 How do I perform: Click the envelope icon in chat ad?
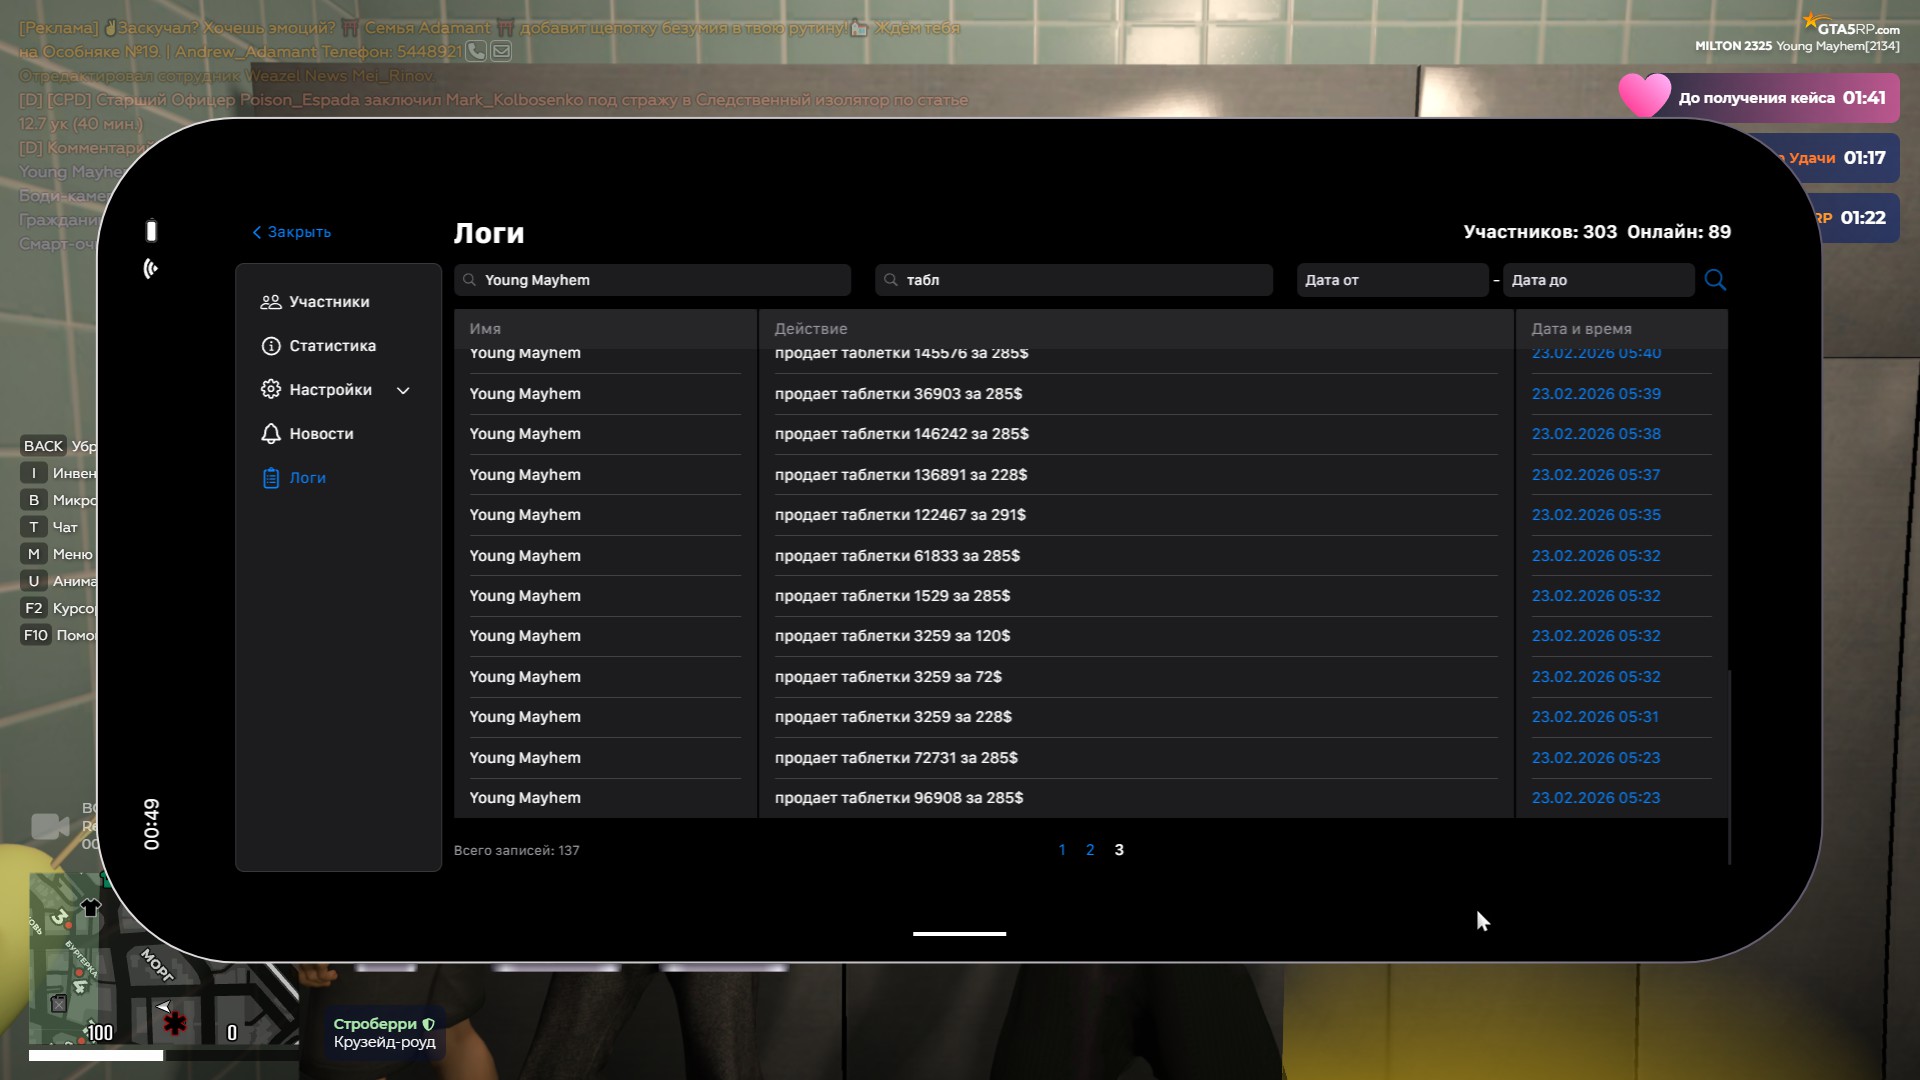(501, 51)
